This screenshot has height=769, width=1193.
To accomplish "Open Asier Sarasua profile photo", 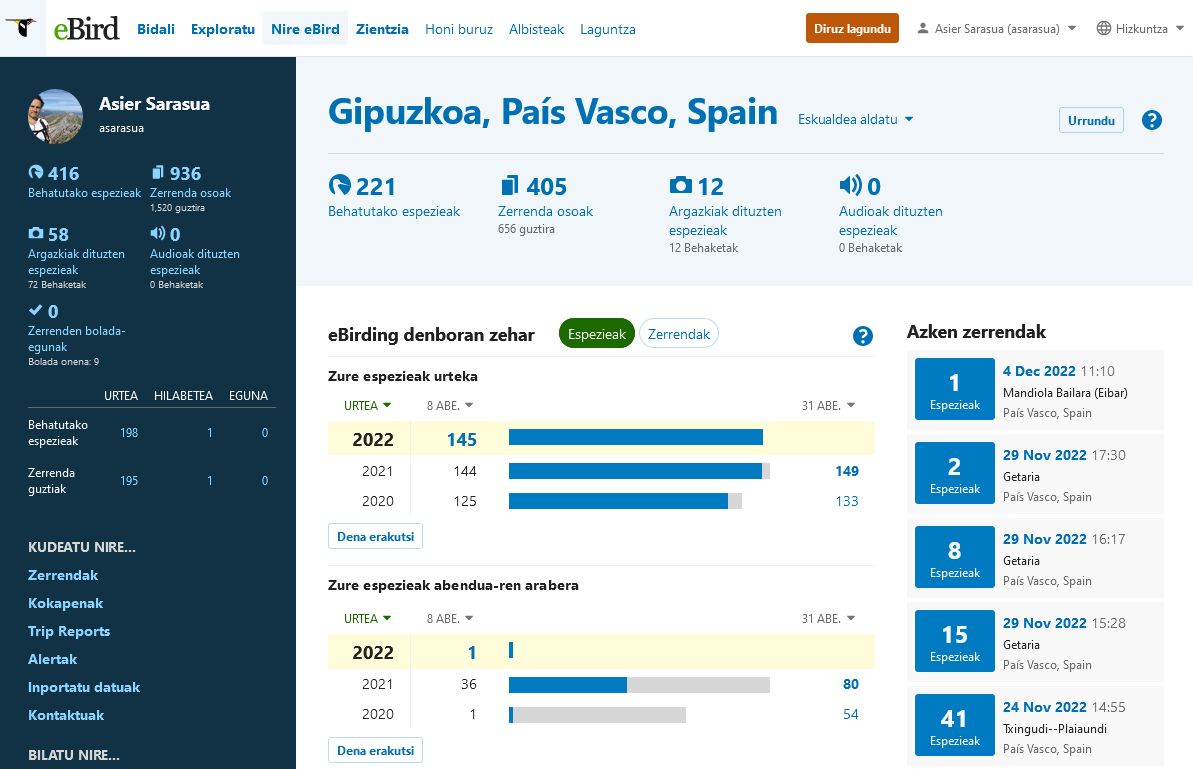I will [56, 116].
